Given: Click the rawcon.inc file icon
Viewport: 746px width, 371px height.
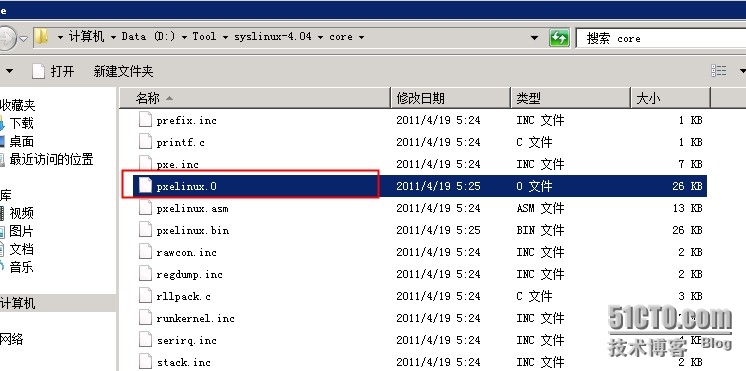Looking at the screenshot, I should (x=145, y=252).
